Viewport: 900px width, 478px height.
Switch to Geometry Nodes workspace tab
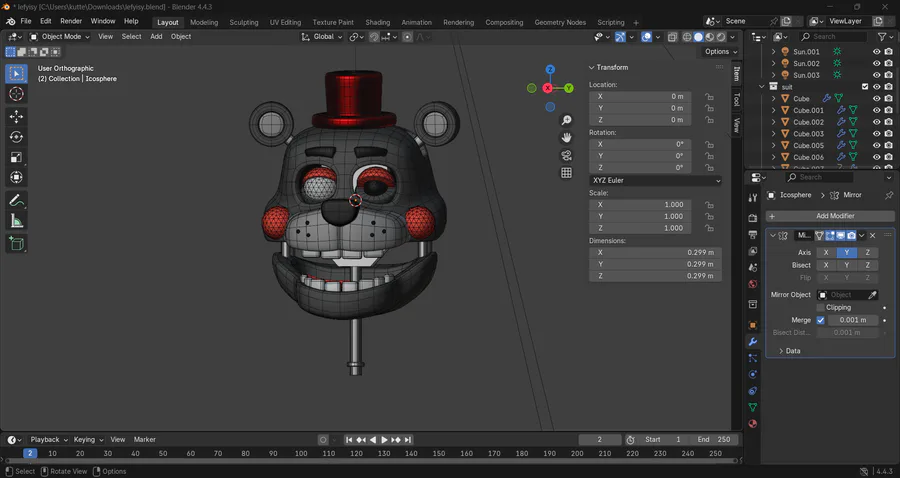click(560, 22)
